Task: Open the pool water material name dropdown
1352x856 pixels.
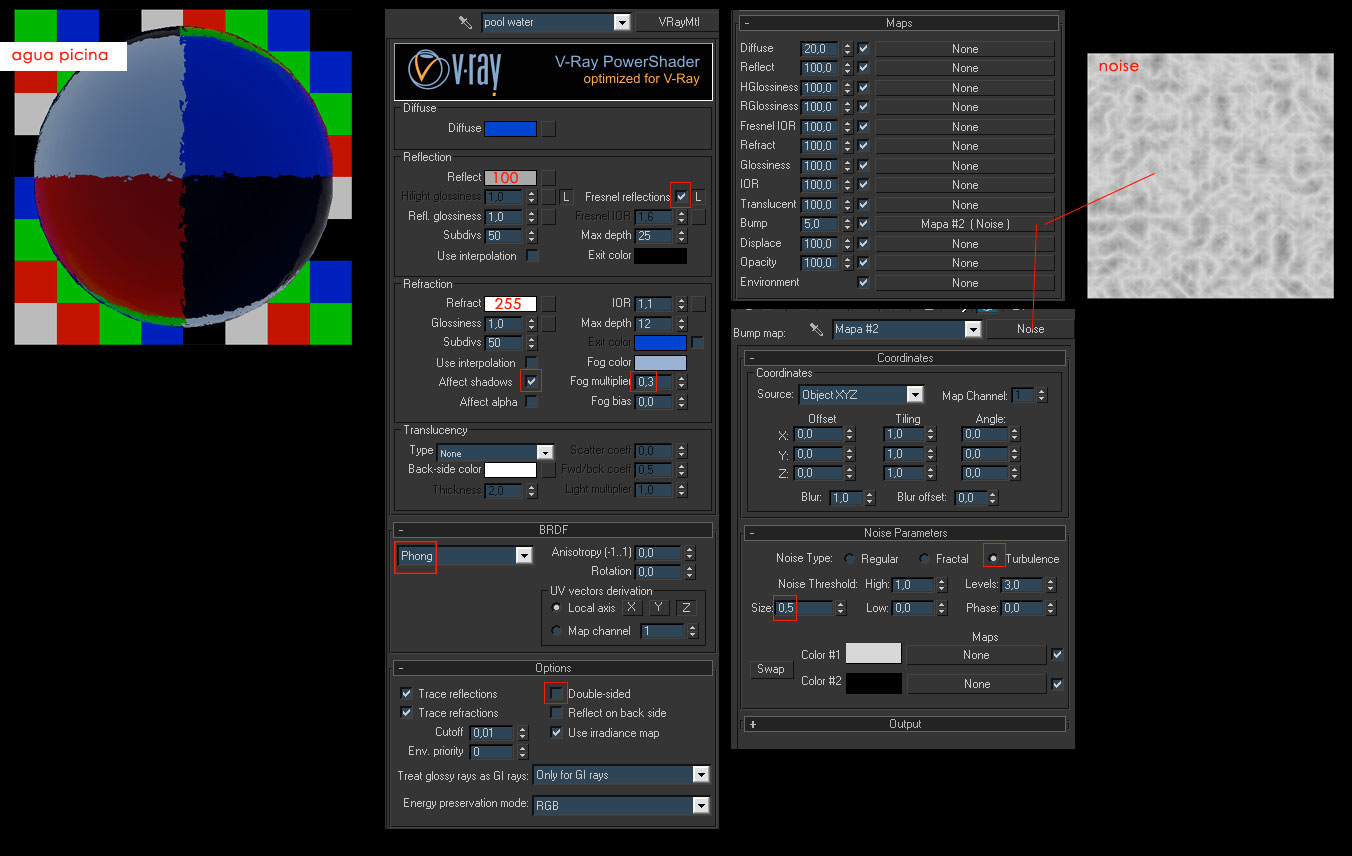Action: tap(622, 22)
